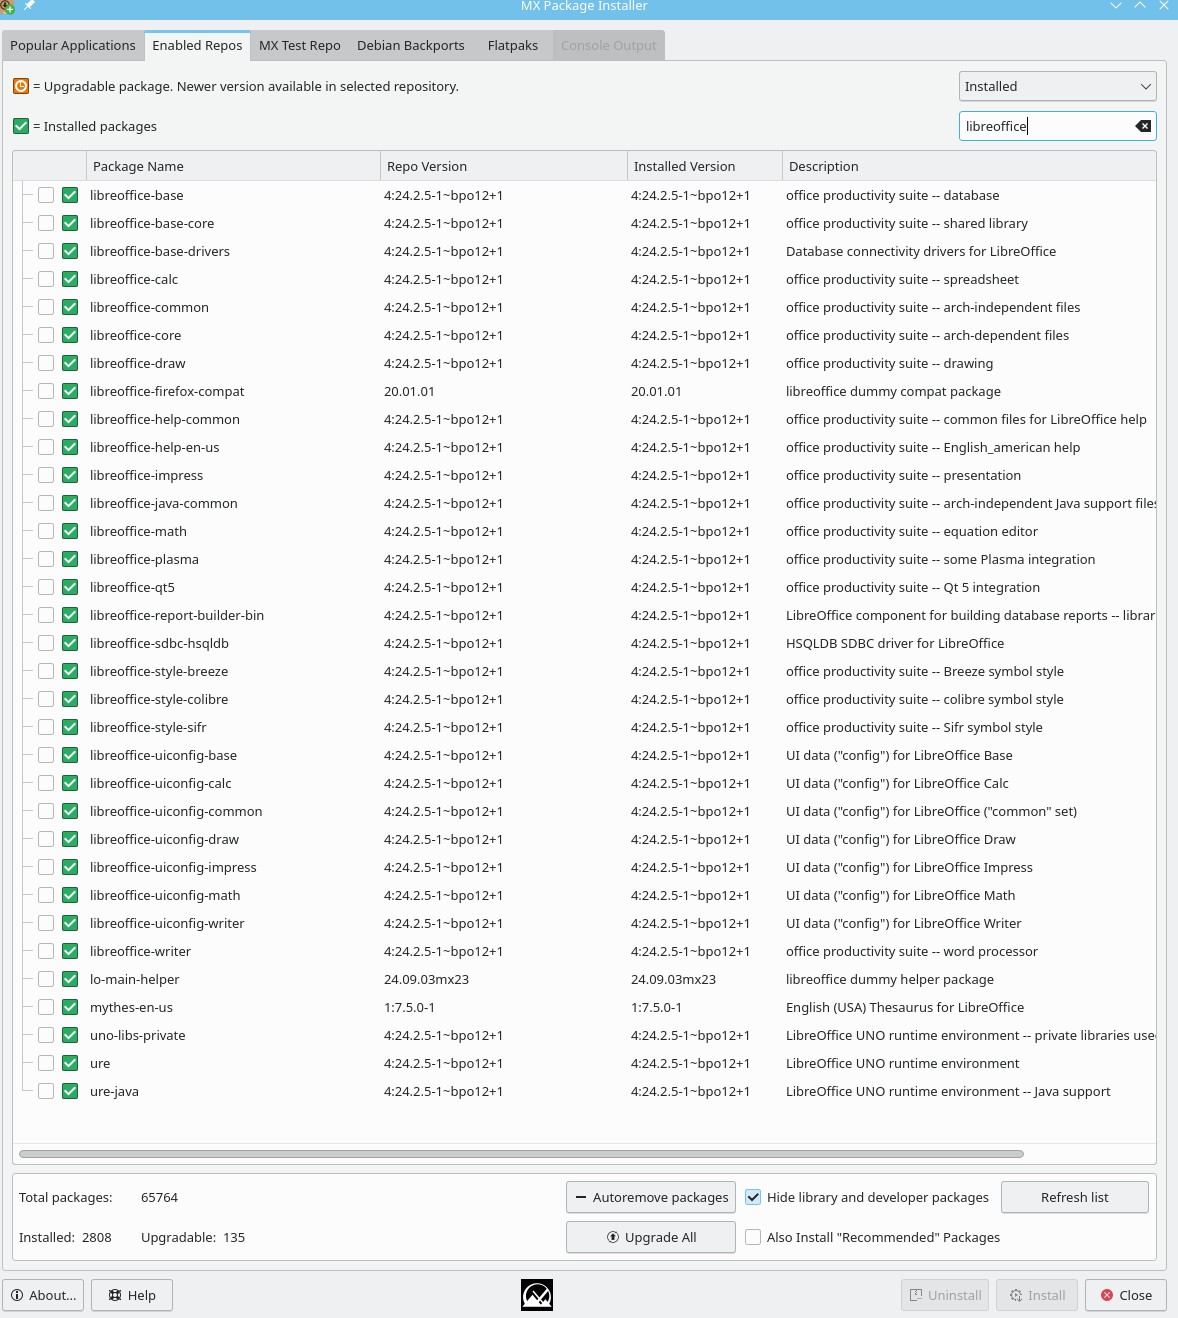Open the Flatpaks tab

tap(513, 45)
